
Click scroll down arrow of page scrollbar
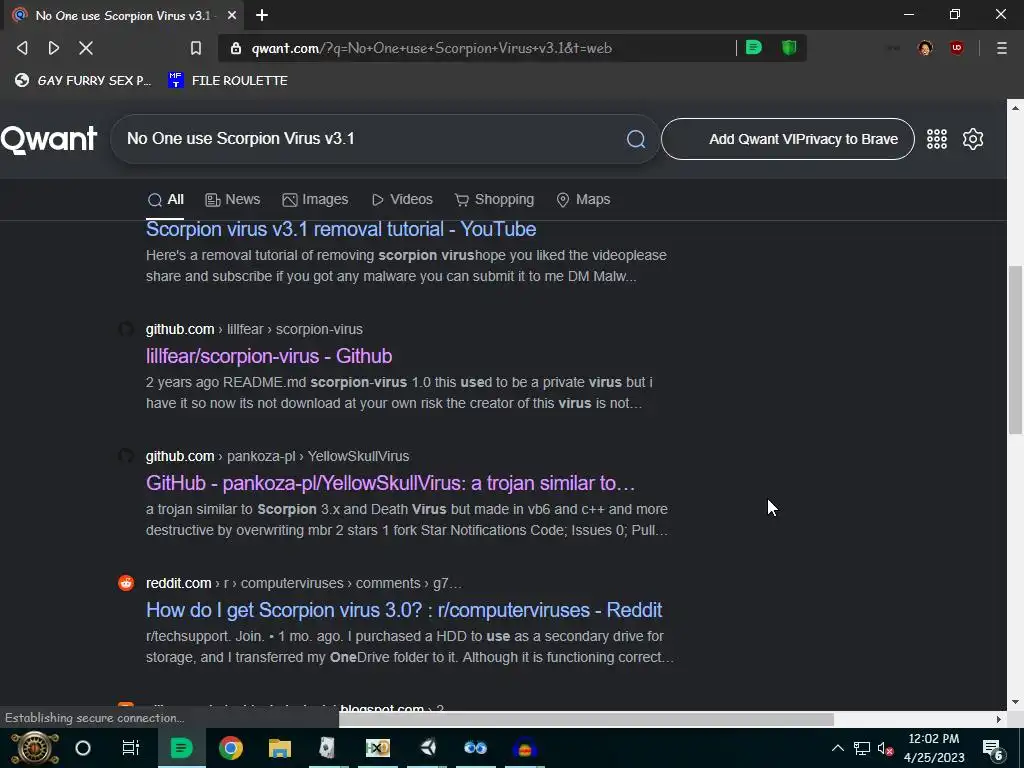point(1015,702)
